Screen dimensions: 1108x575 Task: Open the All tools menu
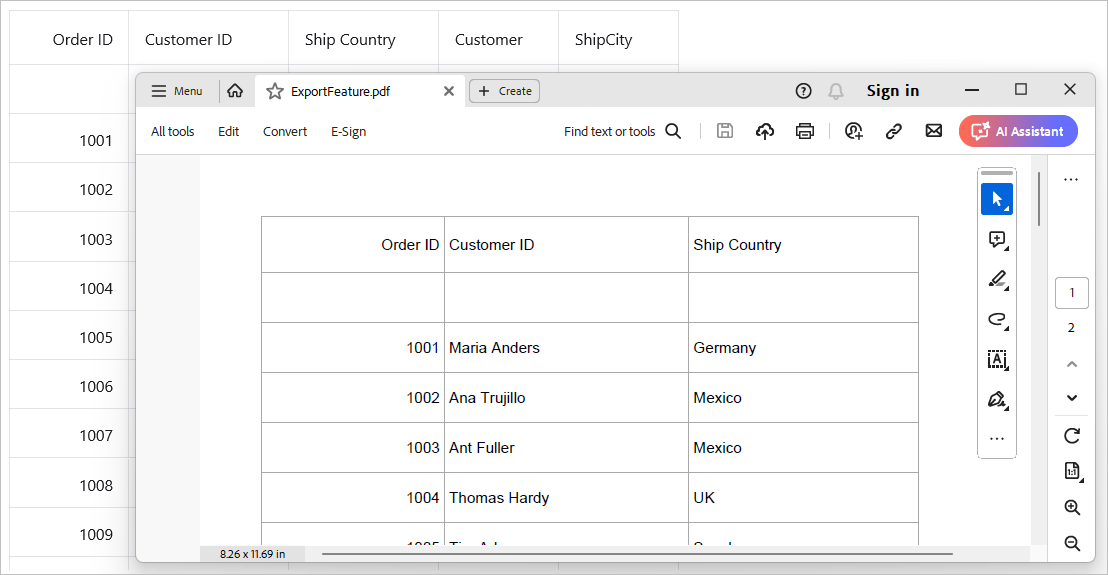pyautogui.click(x=173, y=131)
